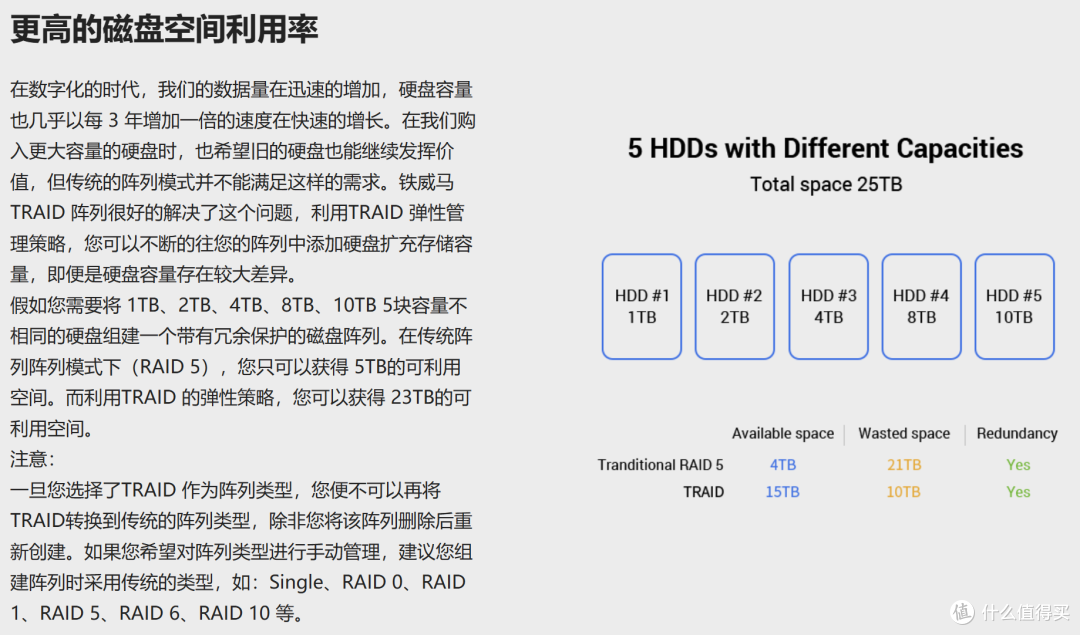Screen dimensions: 1080x635
Task: Click the 'TRAID' row label in table
Action: tap(703, 492)
